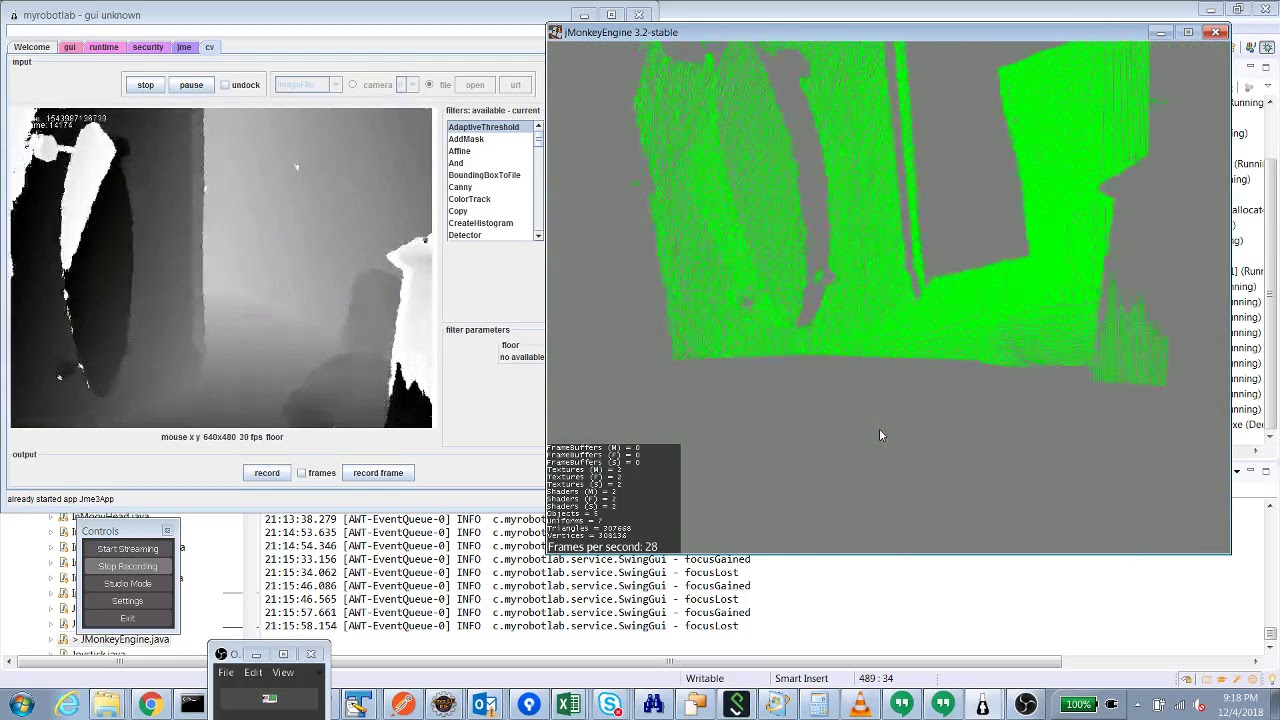Select AdaptiveThreshold in the filters list
The image size is (1280, 720).
click(x=490, y=127)
